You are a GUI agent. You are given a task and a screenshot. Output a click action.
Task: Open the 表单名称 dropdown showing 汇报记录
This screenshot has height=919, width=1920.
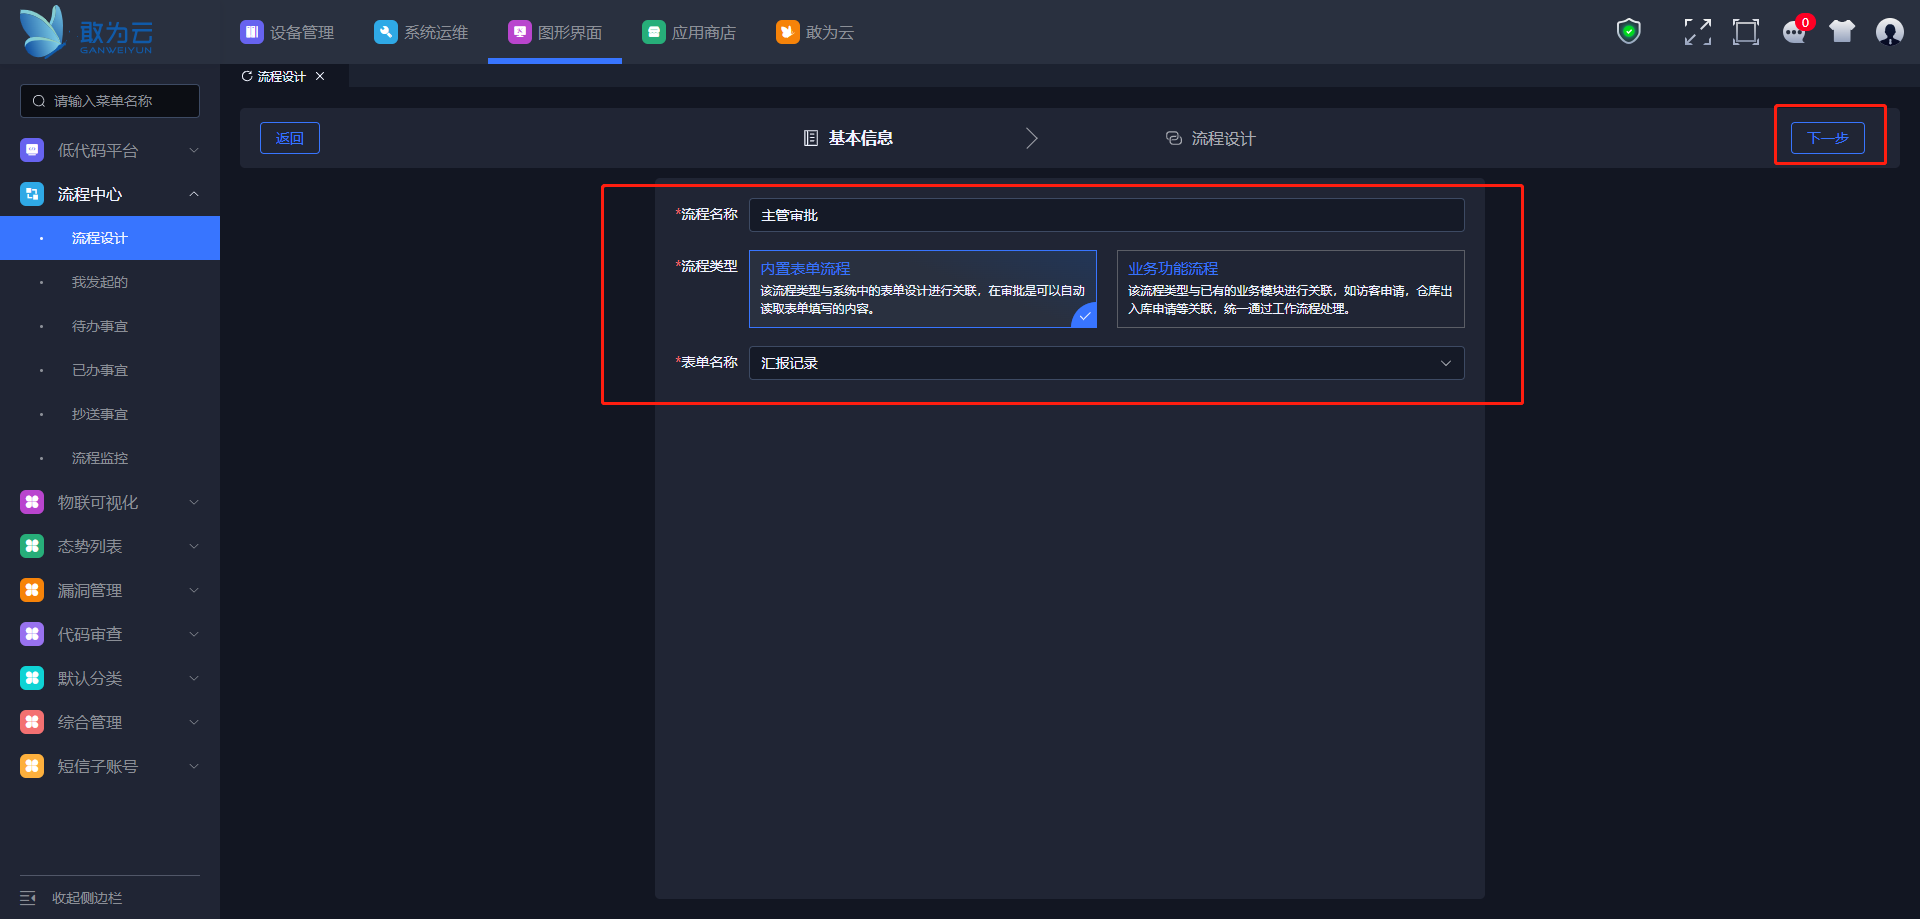tap(1107, 363)
